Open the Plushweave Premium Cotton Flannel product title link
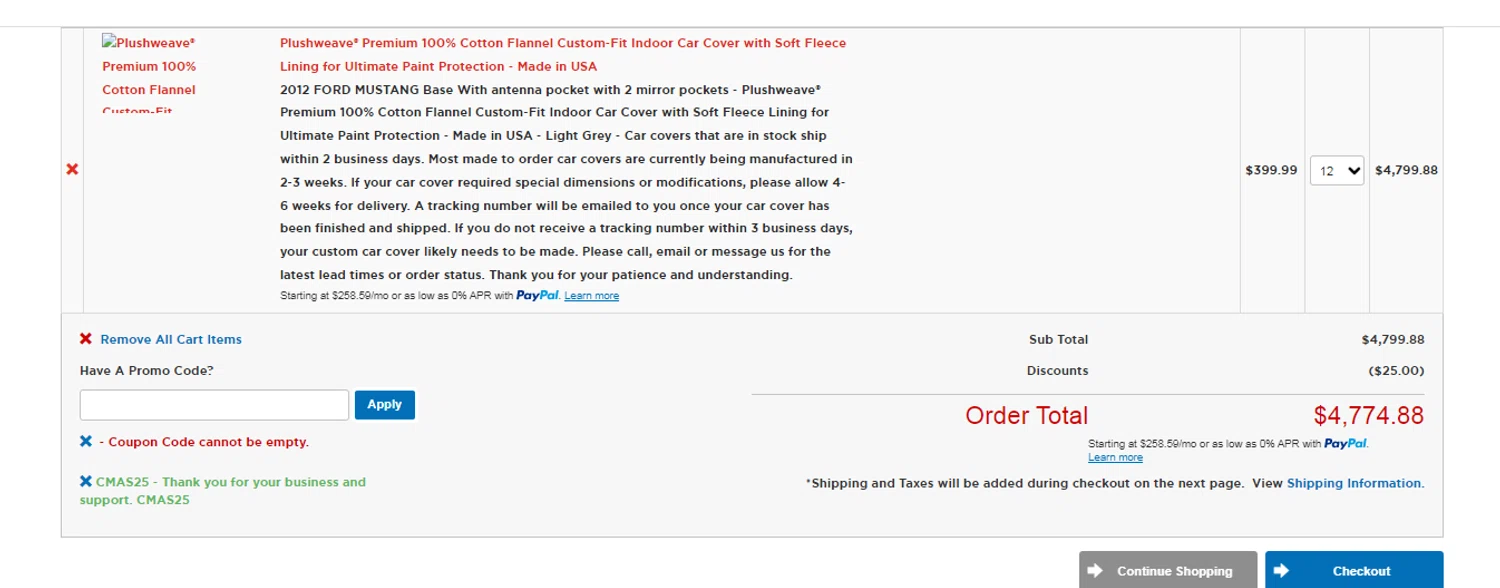 [x=562, y=55]
